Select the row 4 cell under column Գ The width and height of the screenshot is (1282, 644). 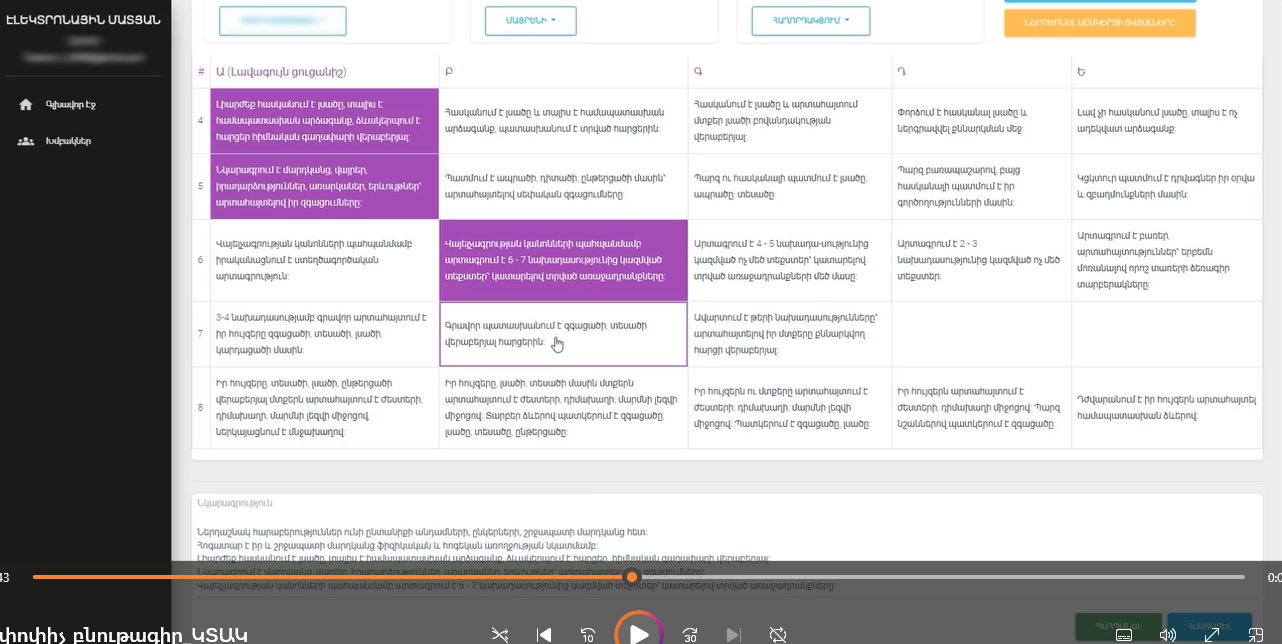click(x=790, y=120)
